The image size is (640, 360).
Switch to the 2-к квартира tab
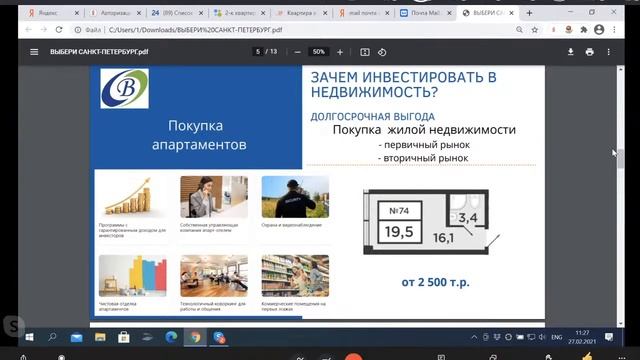coord(238,13)
